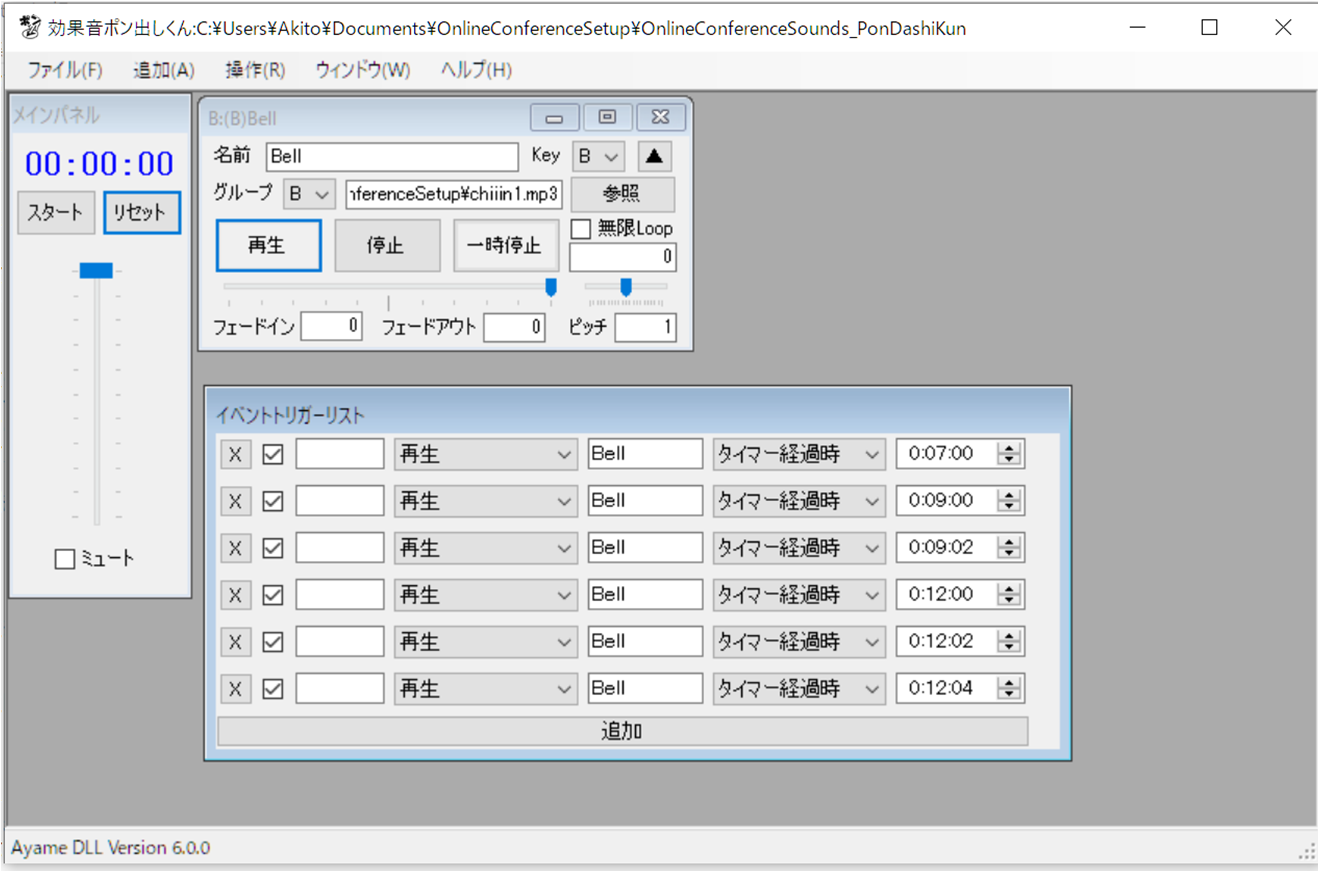Delete the 0:07:00 trigger with X
Viewport: 1319px width, 872px height.
click(x=236, y=454)
